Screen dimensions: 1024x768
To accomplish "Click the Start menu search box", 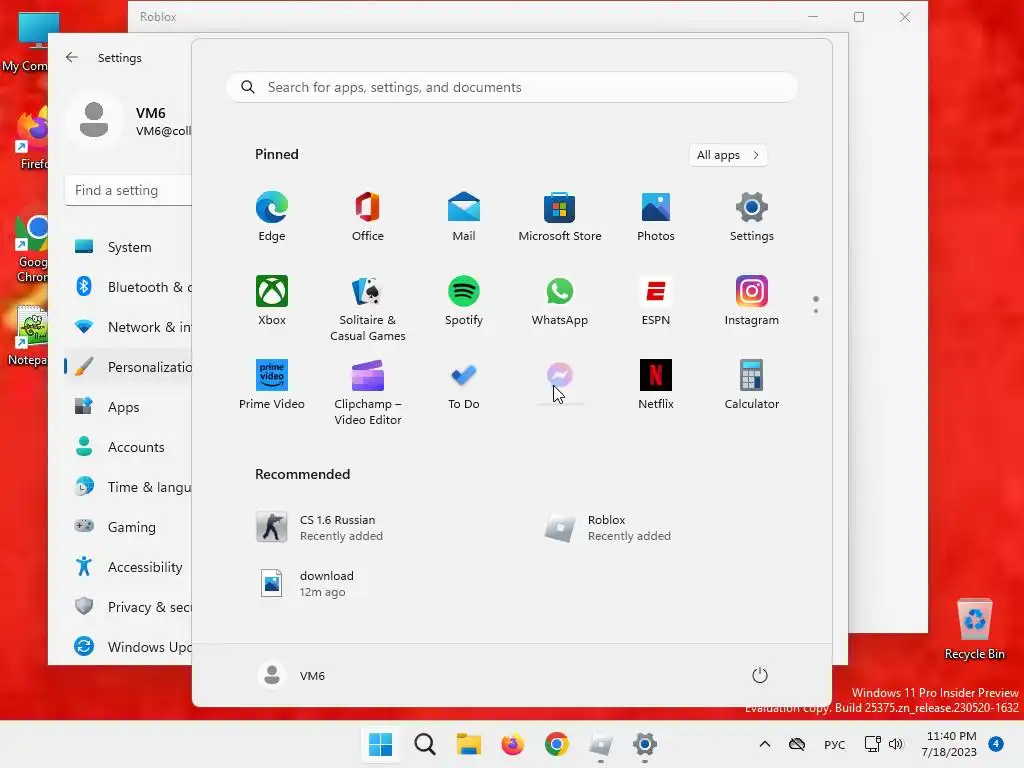I will click(x=512, y=88).
